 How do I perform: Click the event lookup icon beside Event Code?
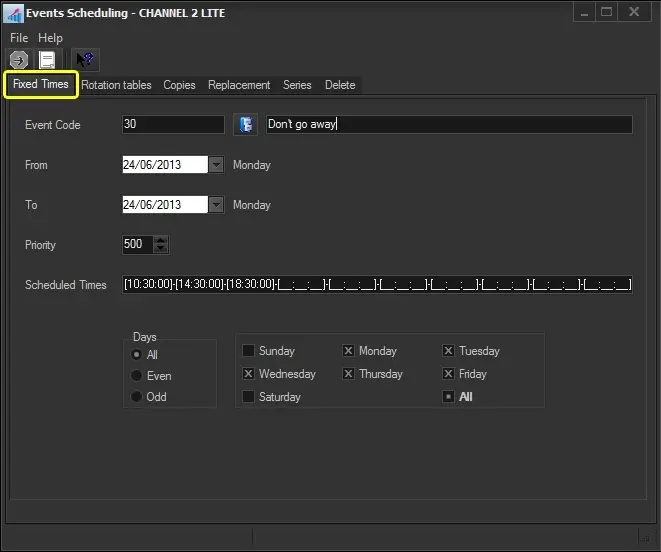(x=245, y=125)
